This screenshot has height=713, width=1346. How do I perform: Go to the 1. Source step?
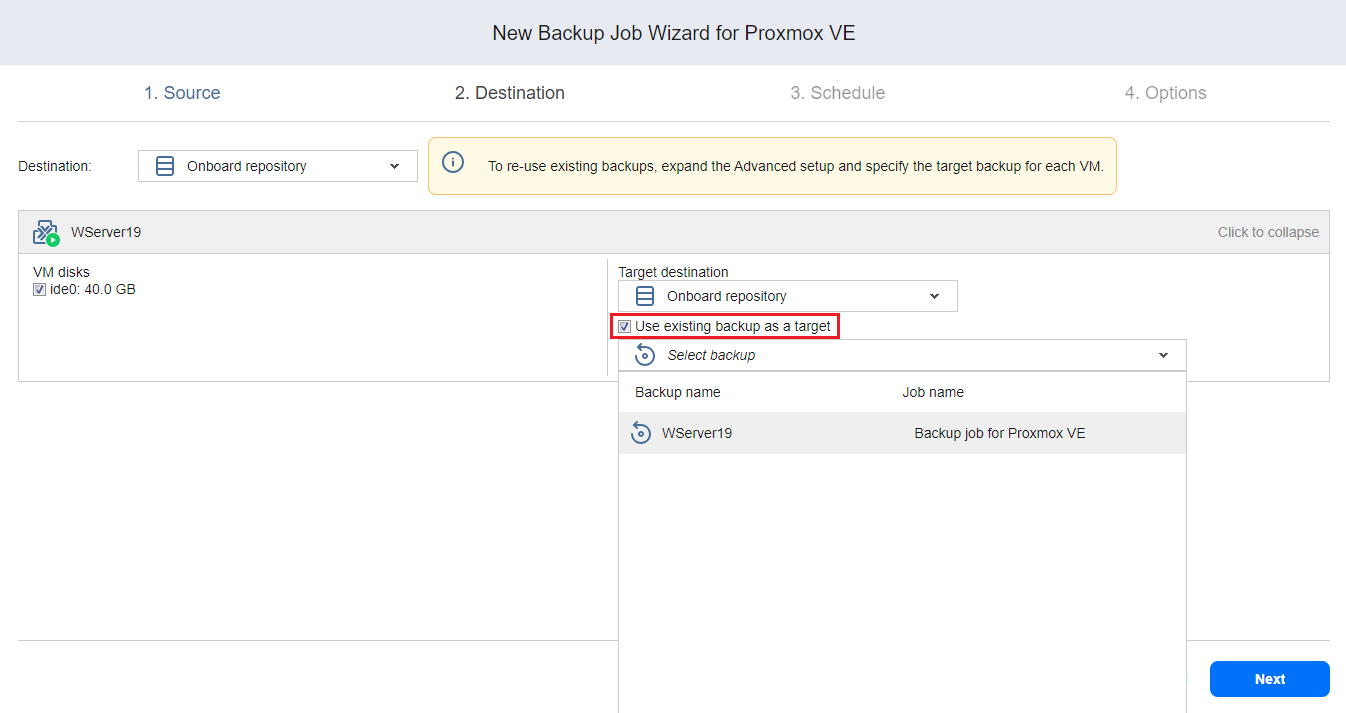tap(182, 93)
